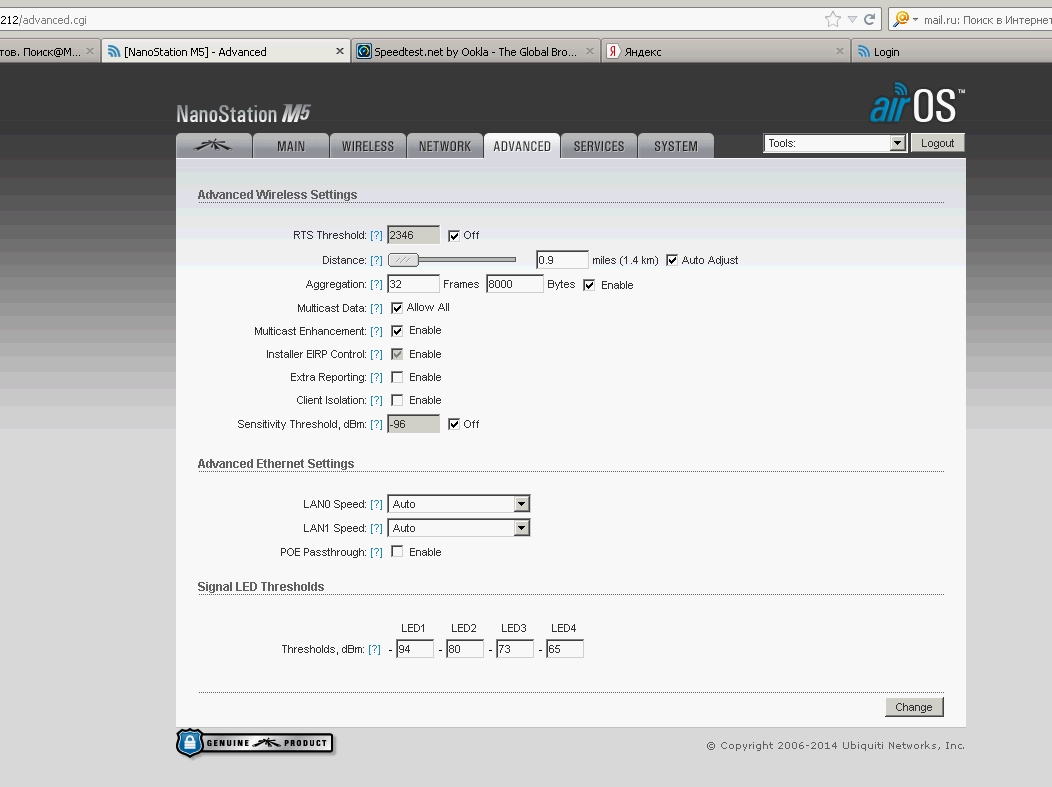
Task: Close the NanoStation M5 Advanced browser tab
Action: pyautogui.click(x=339, y=51)
